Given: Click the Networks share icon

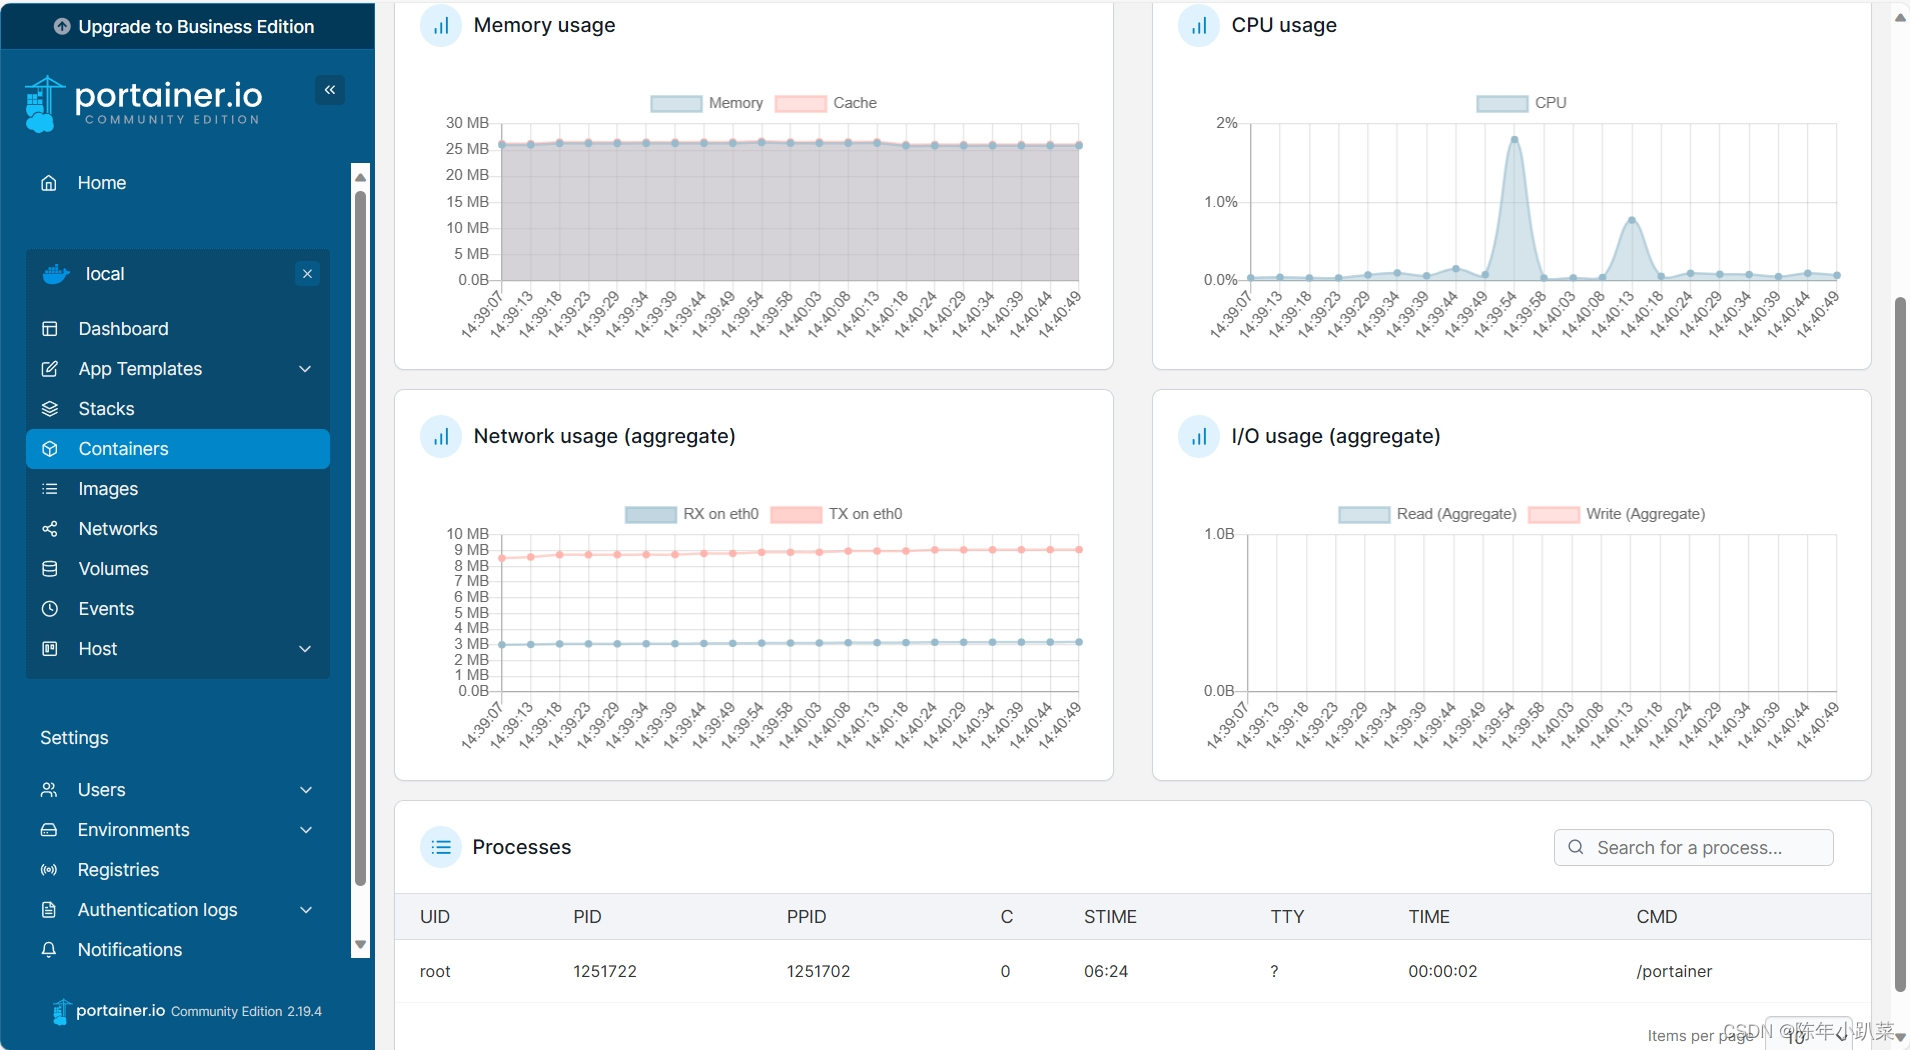Looking at the screenshot, I should tap(50, 529).
